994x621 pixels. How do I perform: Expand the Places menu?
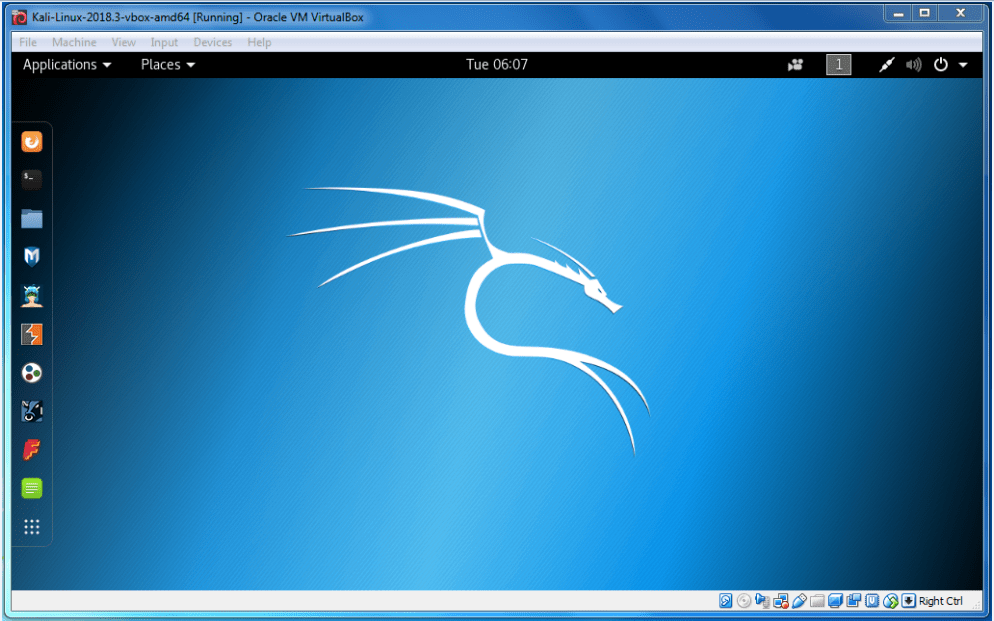[x=168, y=65]
